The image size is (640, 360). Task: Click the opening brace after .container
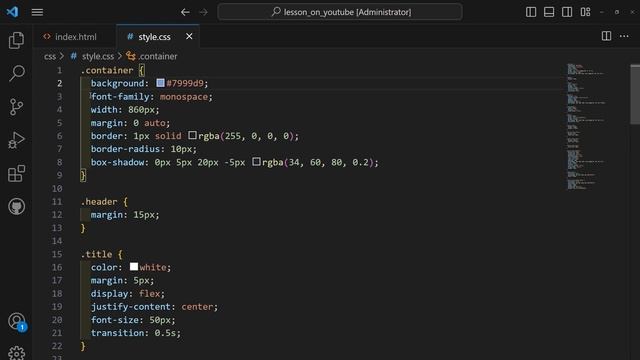pyautogui.click(x=141, y=71)
